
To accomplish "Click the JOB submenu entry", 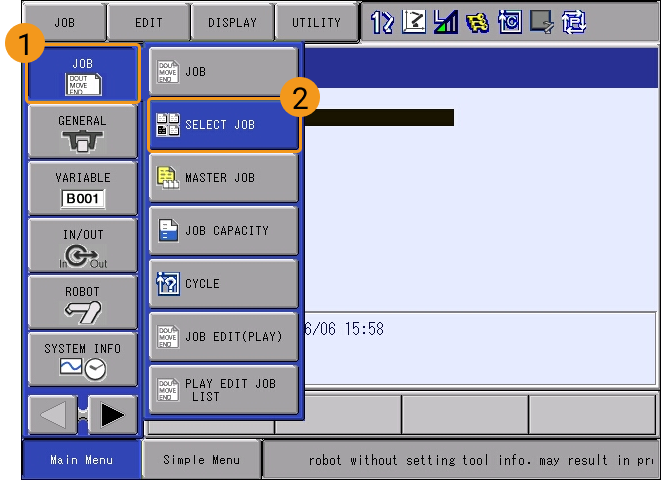I will pyautogui.click(x=223, y=72).
